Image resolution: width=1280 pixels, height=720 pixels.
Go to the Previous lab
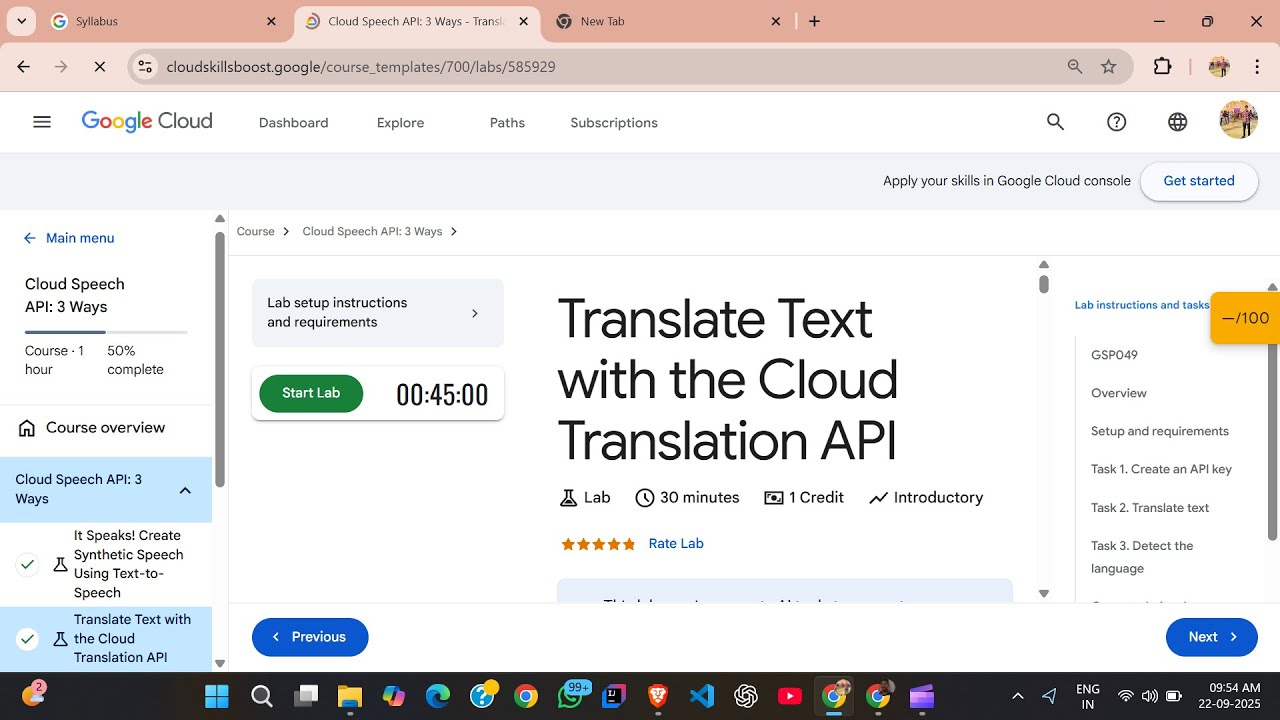[x=310, y=637]
